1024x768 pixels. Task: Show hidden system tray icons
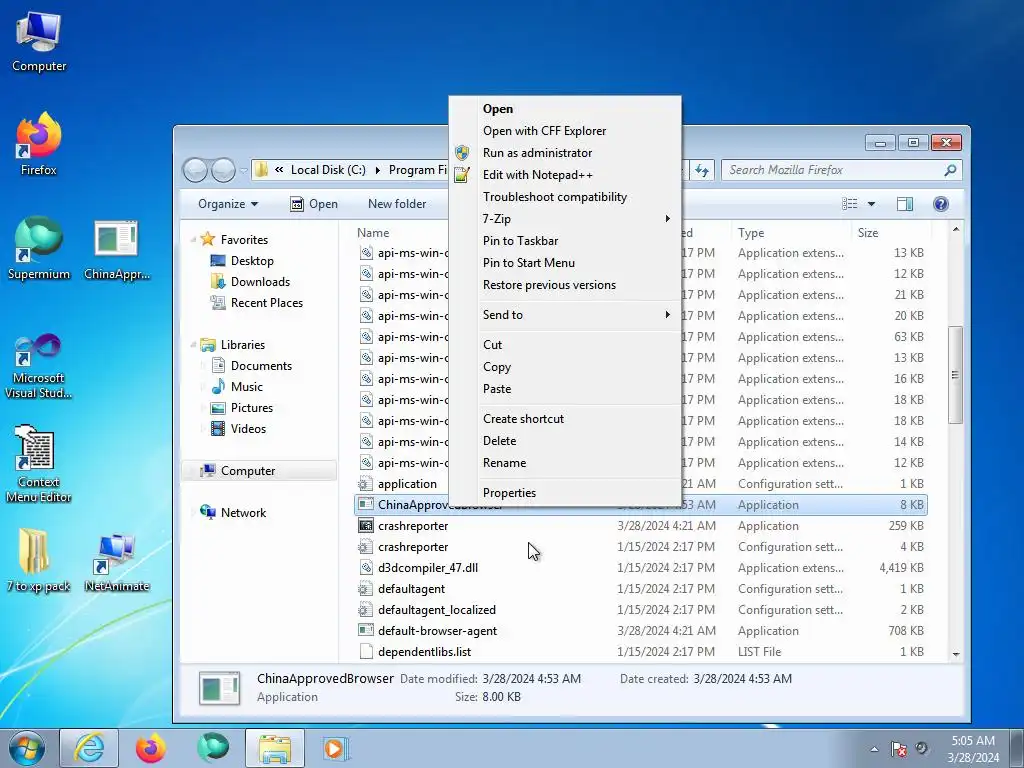click(874, 749)
